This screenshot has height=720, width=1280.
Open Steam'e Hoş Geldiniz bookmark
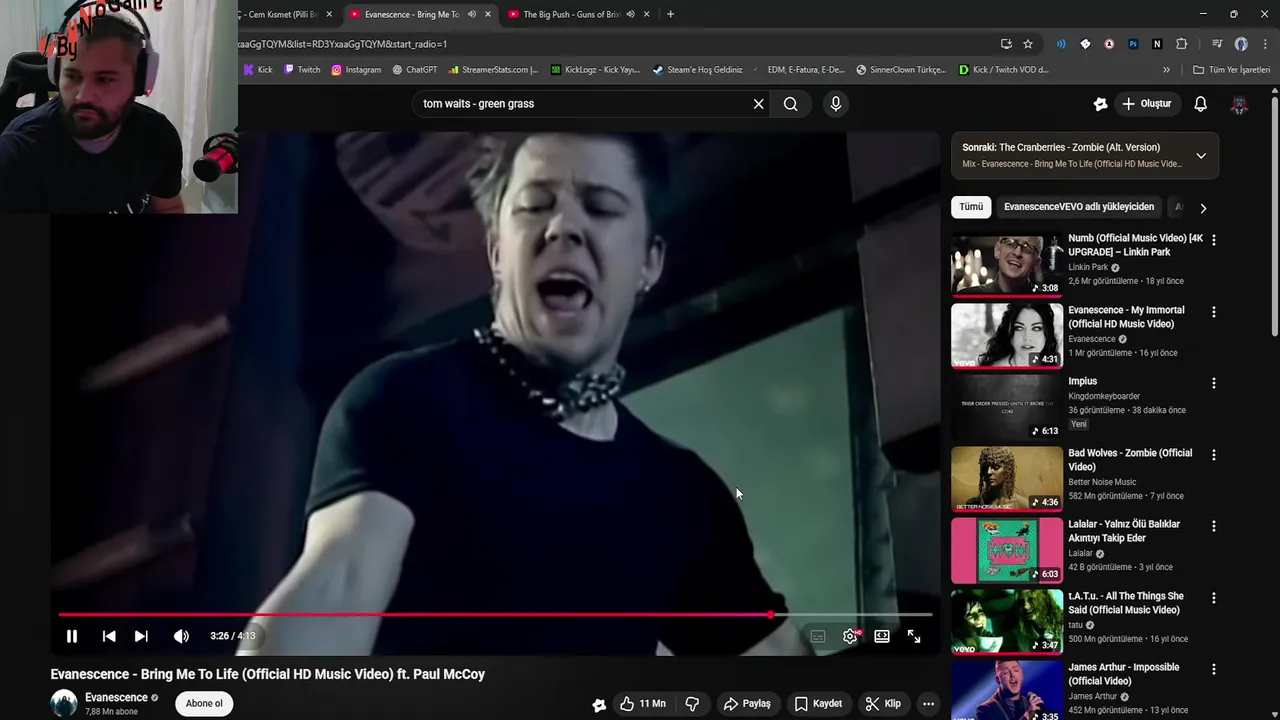click(697, 70)
